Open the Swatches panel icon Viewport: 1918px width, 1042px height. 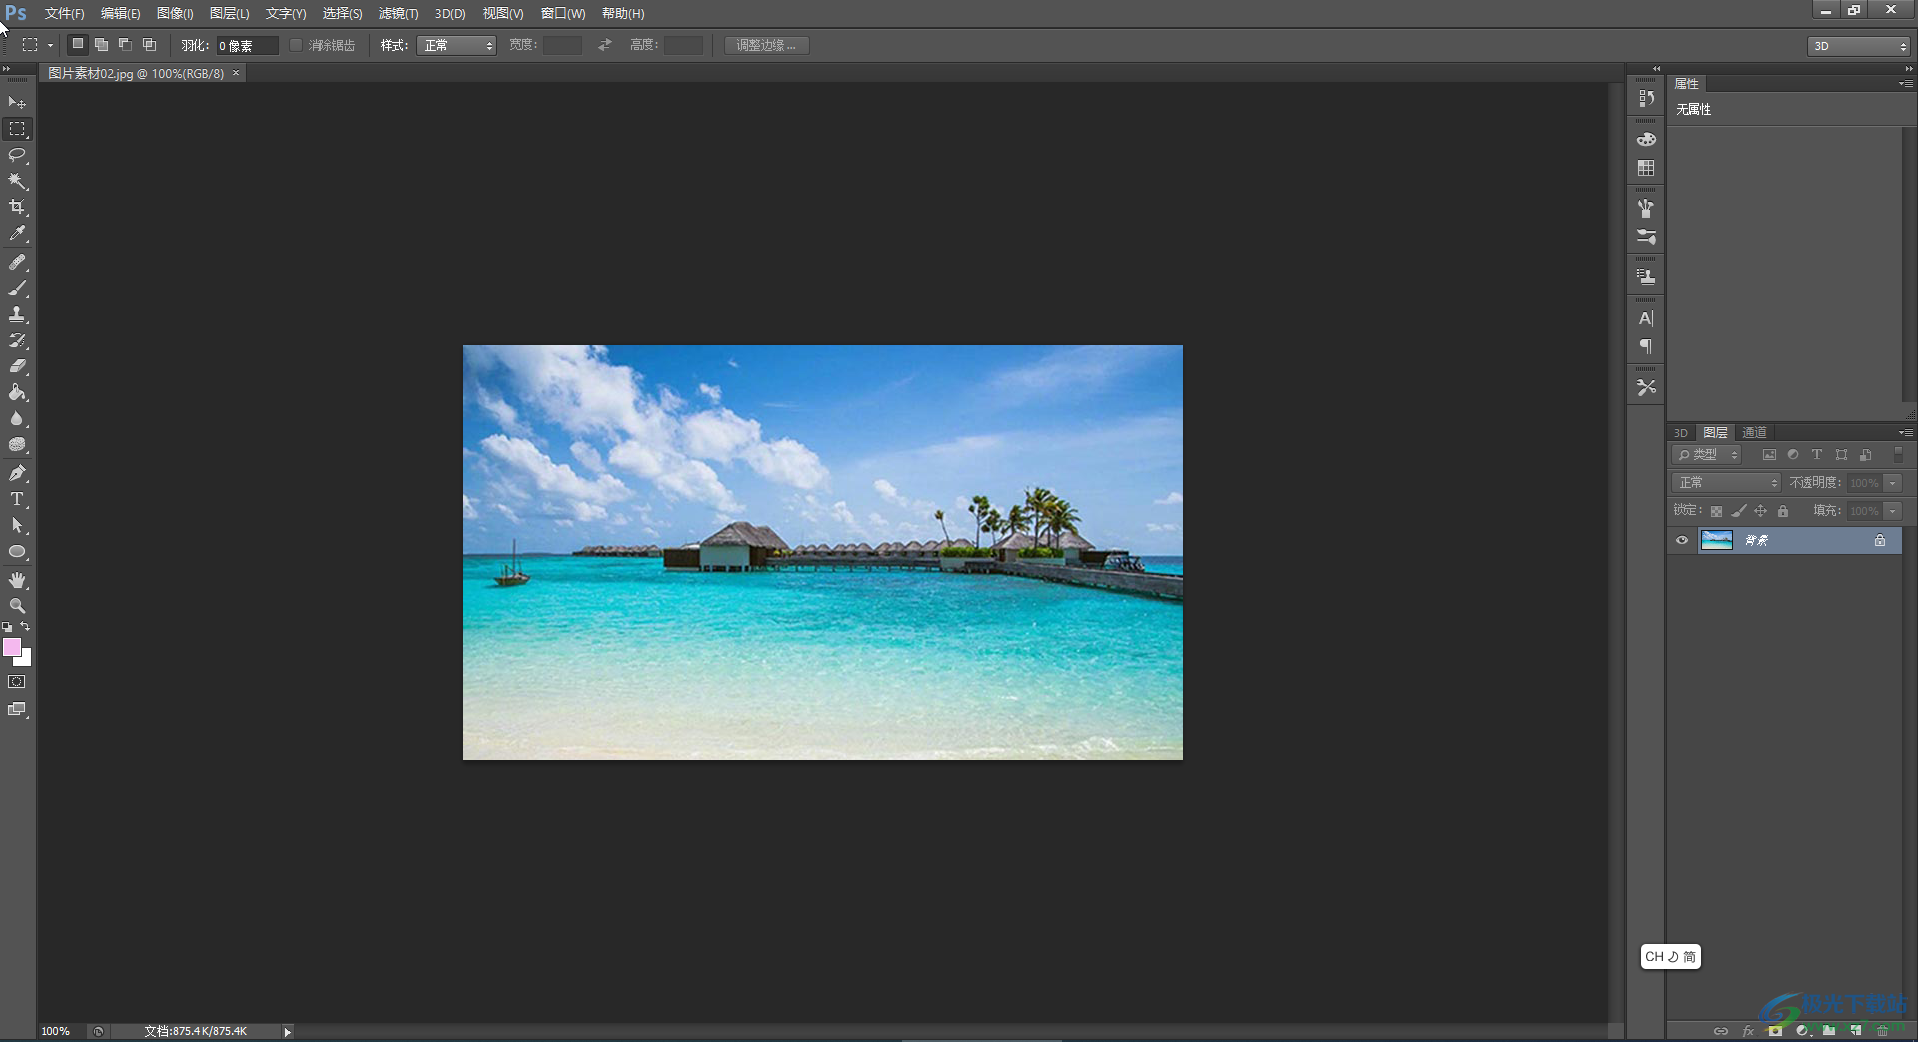(x=1646, y=168)
